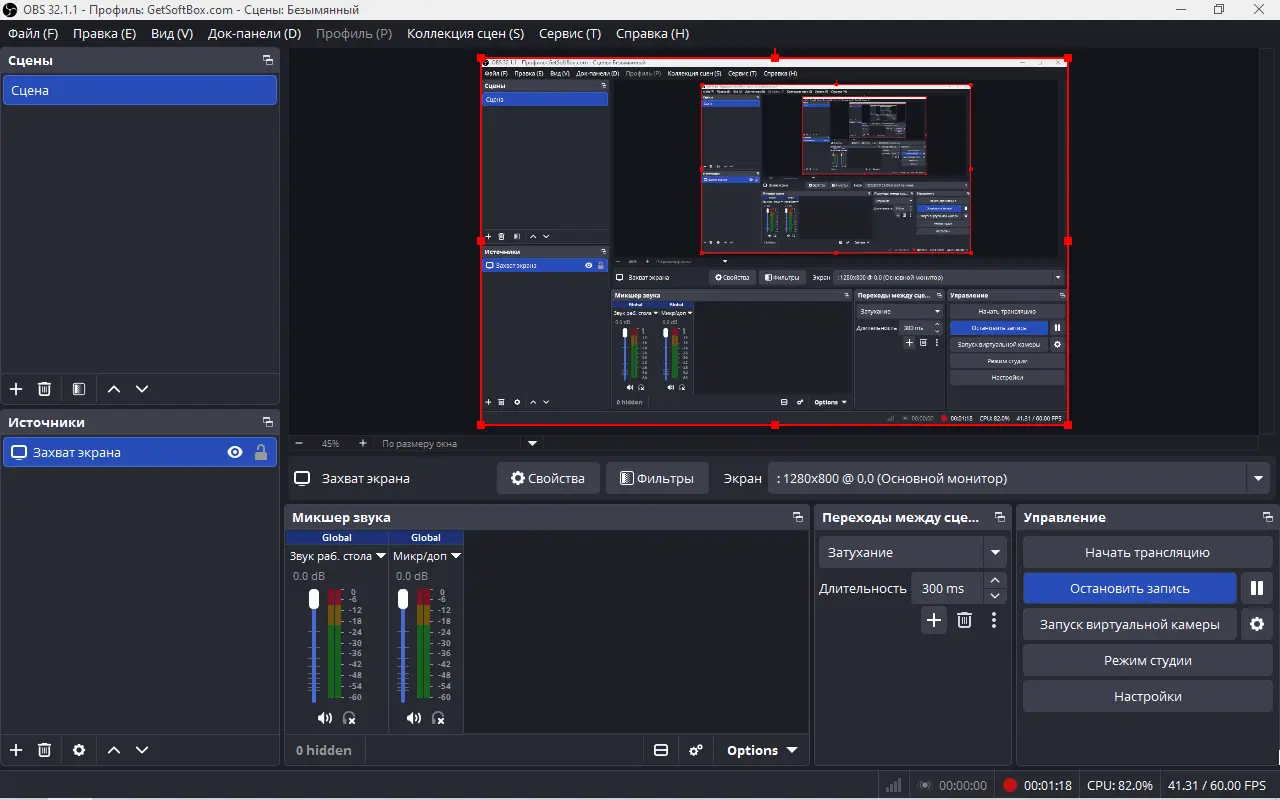This screenshot has width=1280, height=800.
Task: Open scene filters icon in Scenes panel
Action: tap(79, 389)
